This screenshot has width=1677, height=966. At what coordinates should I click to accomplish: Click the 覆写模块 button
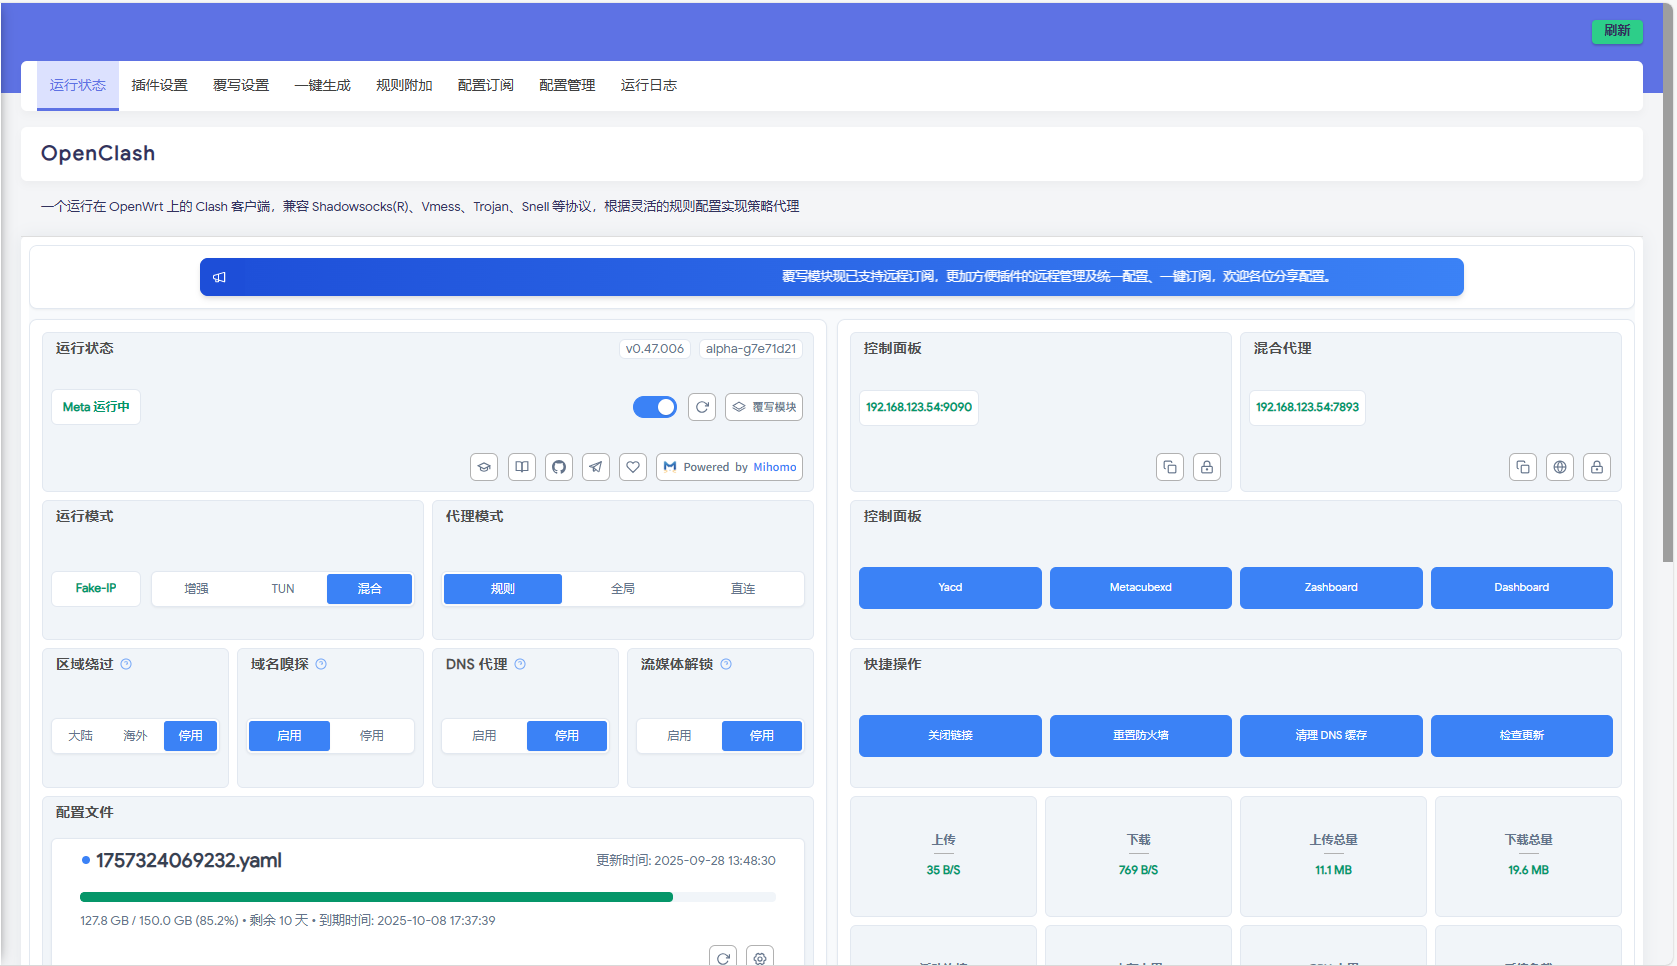pyautogui.click(x=764, y=407)
